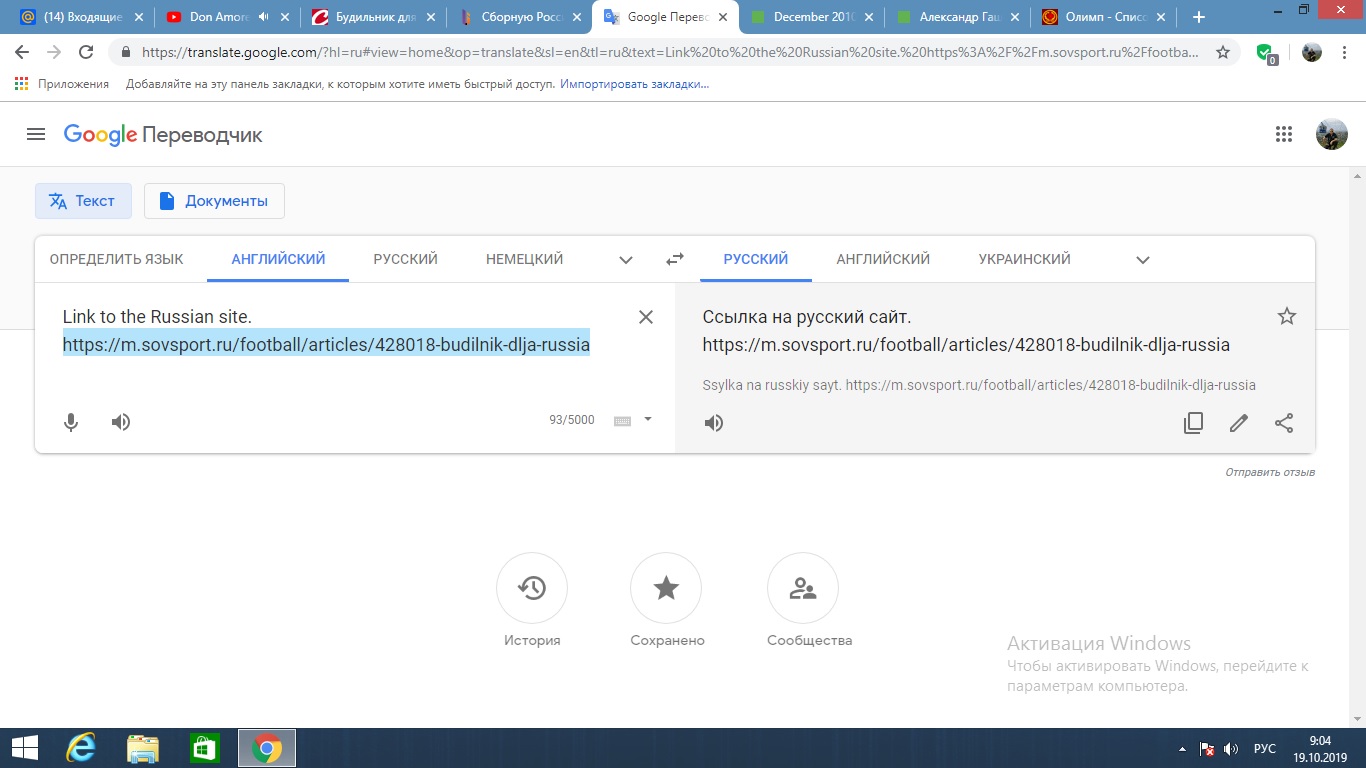Open a new browser tab

[x=1199, y=17]
